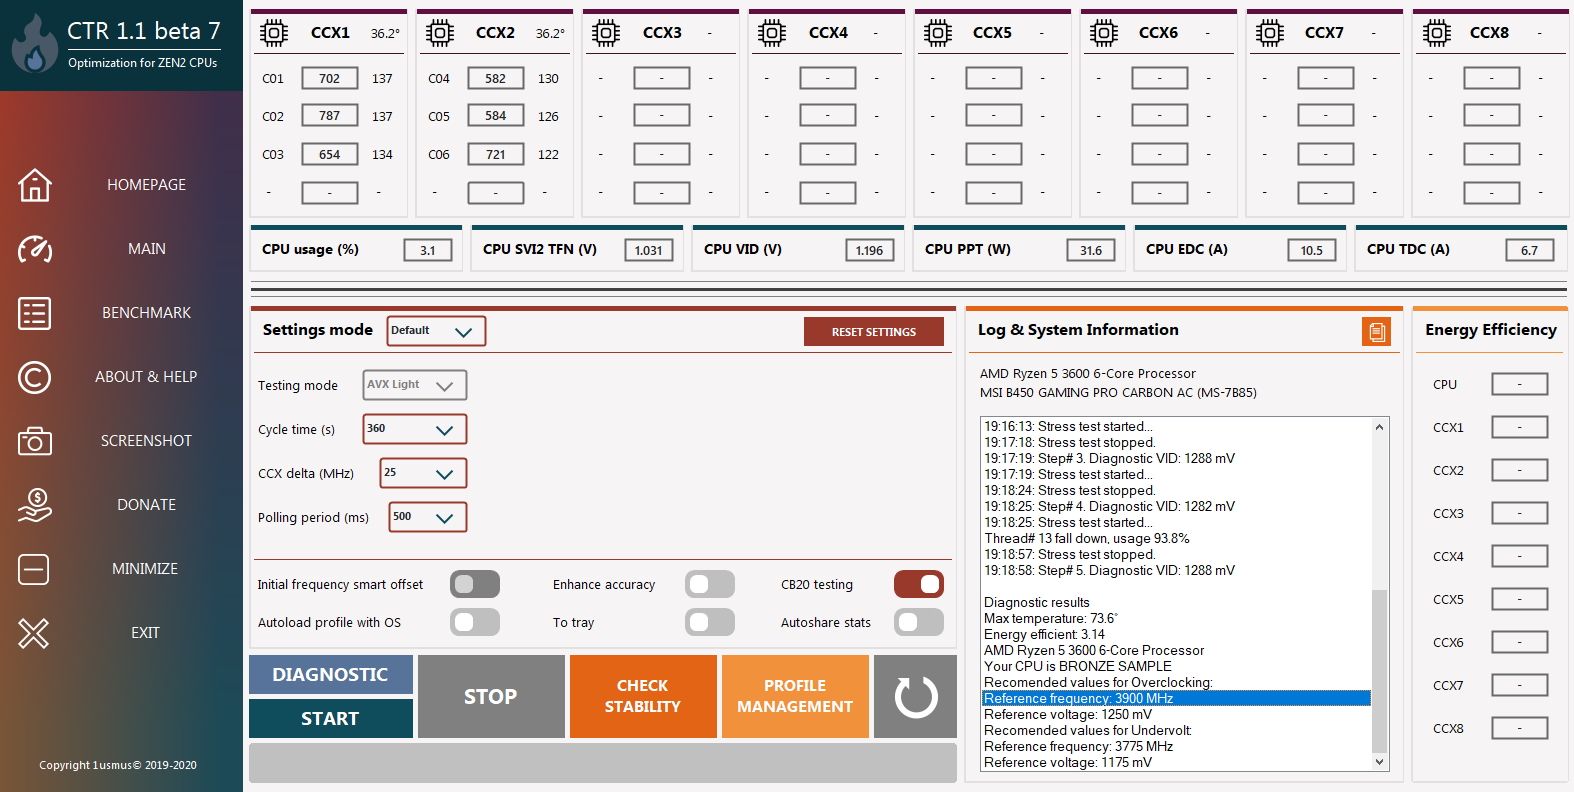This screenshot has width=1574, height=792.
Task: Click the log scrollbar down arrow
Action: click(x=1380, y=762)
